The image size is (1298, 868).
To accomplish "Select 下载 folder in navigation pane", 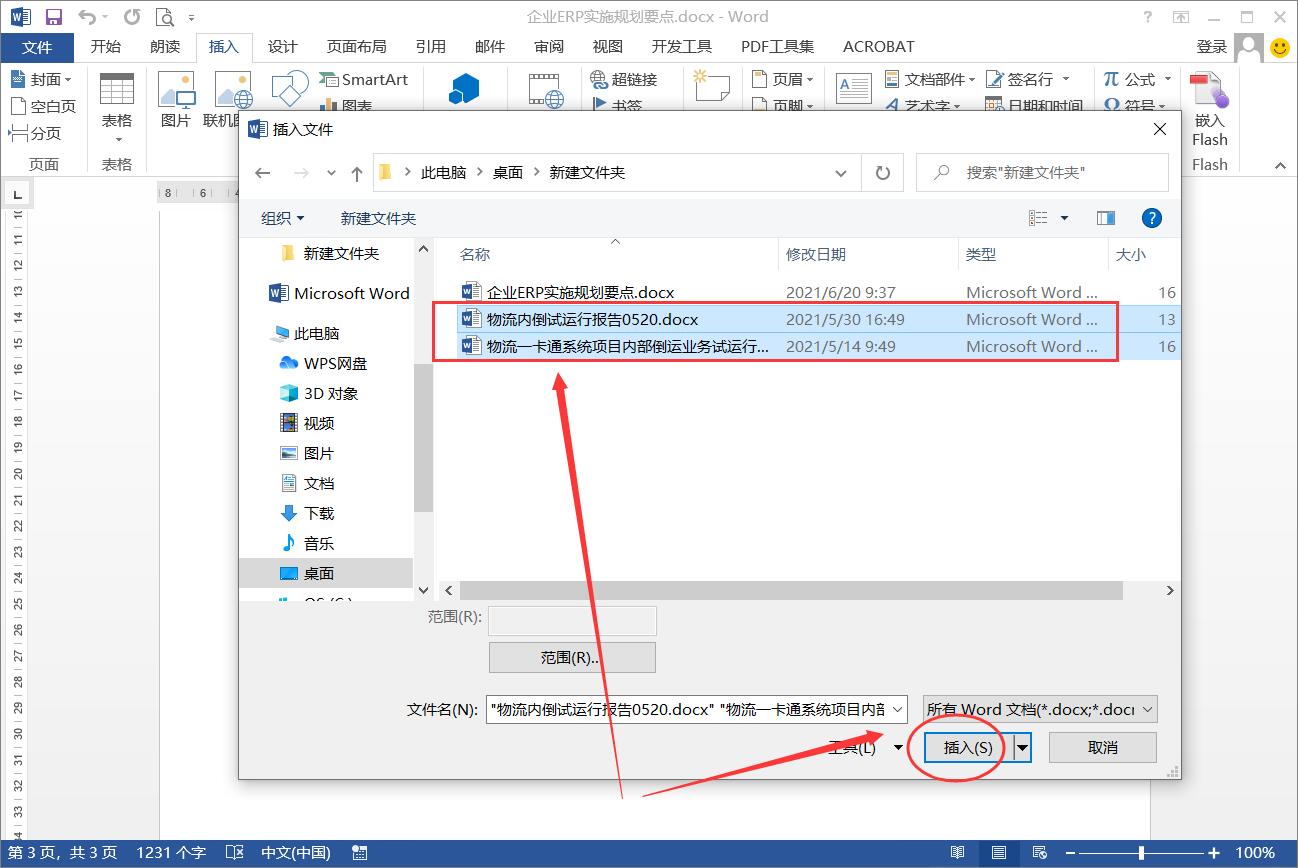I will (x=319, y=513).
